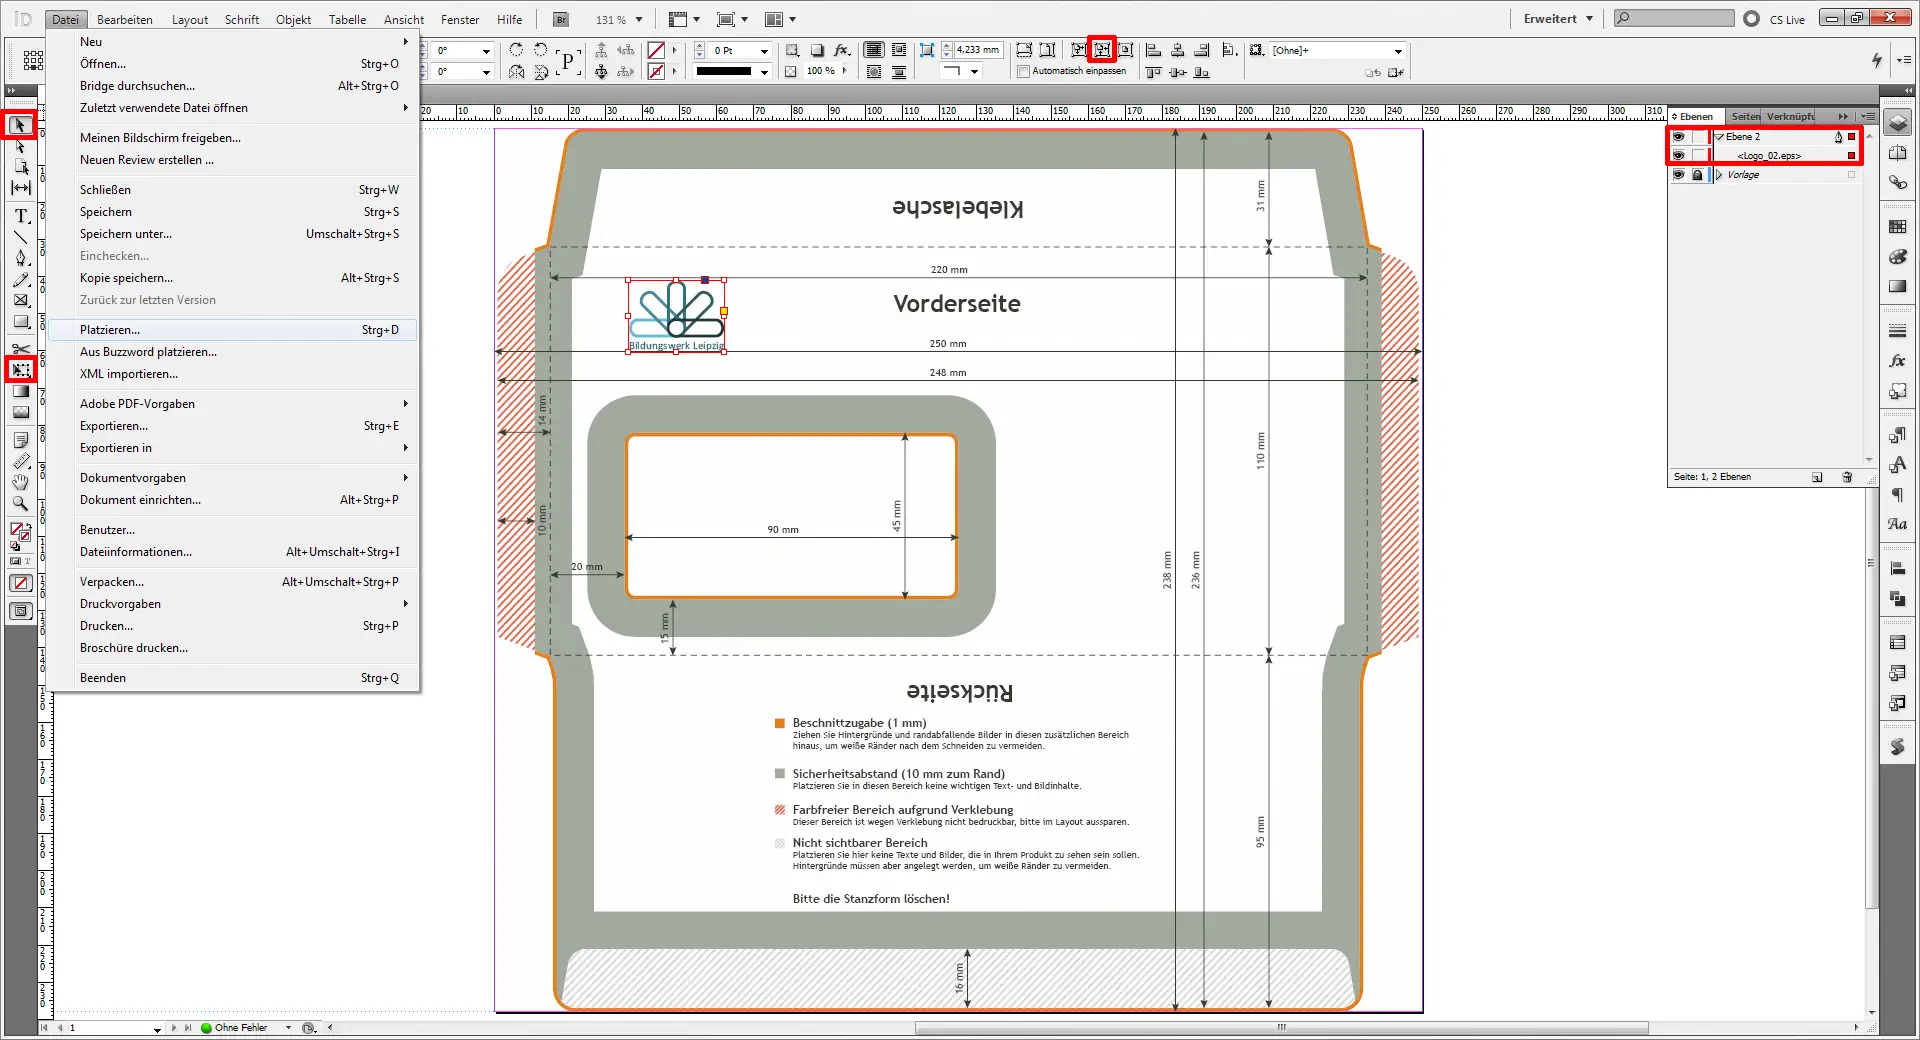Select the Type tool
This screenshot has width=1920, height=1040.
coord(19,213)
